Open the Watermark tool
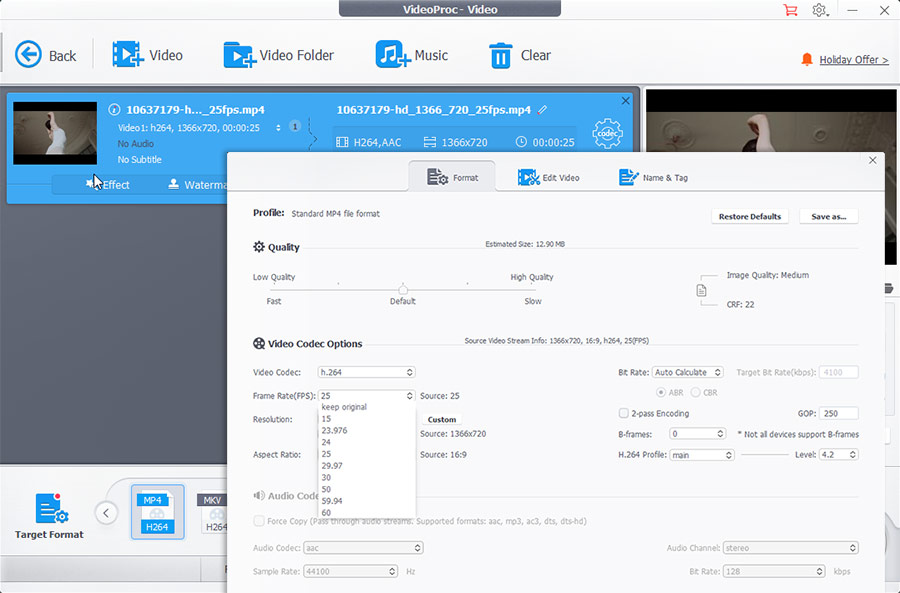 (197, 184)
